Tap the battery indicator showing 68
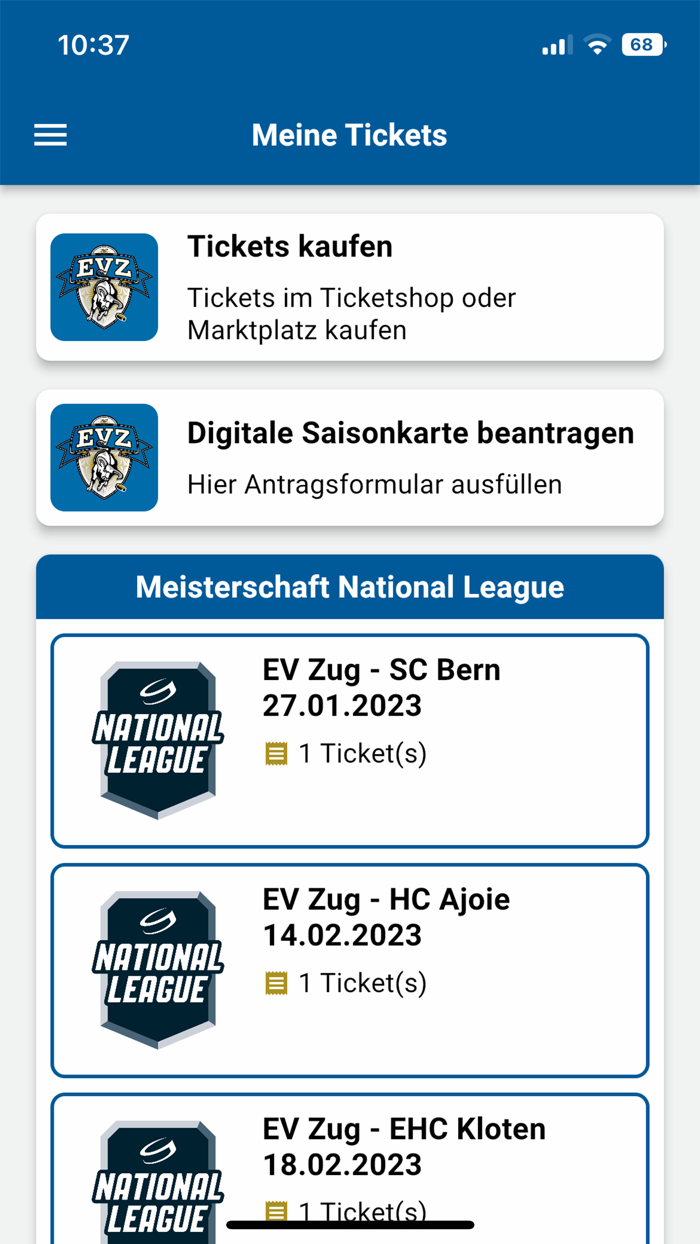700x1244 pixels. 641,44
